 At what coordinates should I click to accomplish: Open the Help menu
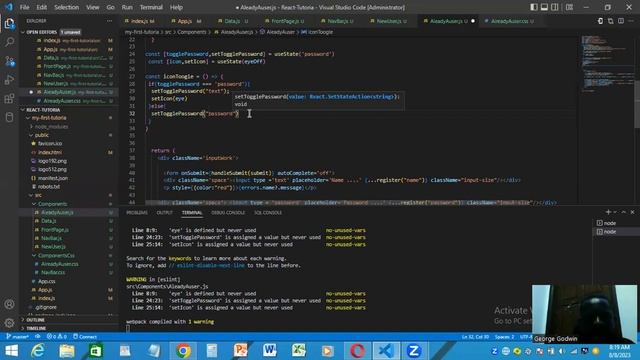(176, 7)
